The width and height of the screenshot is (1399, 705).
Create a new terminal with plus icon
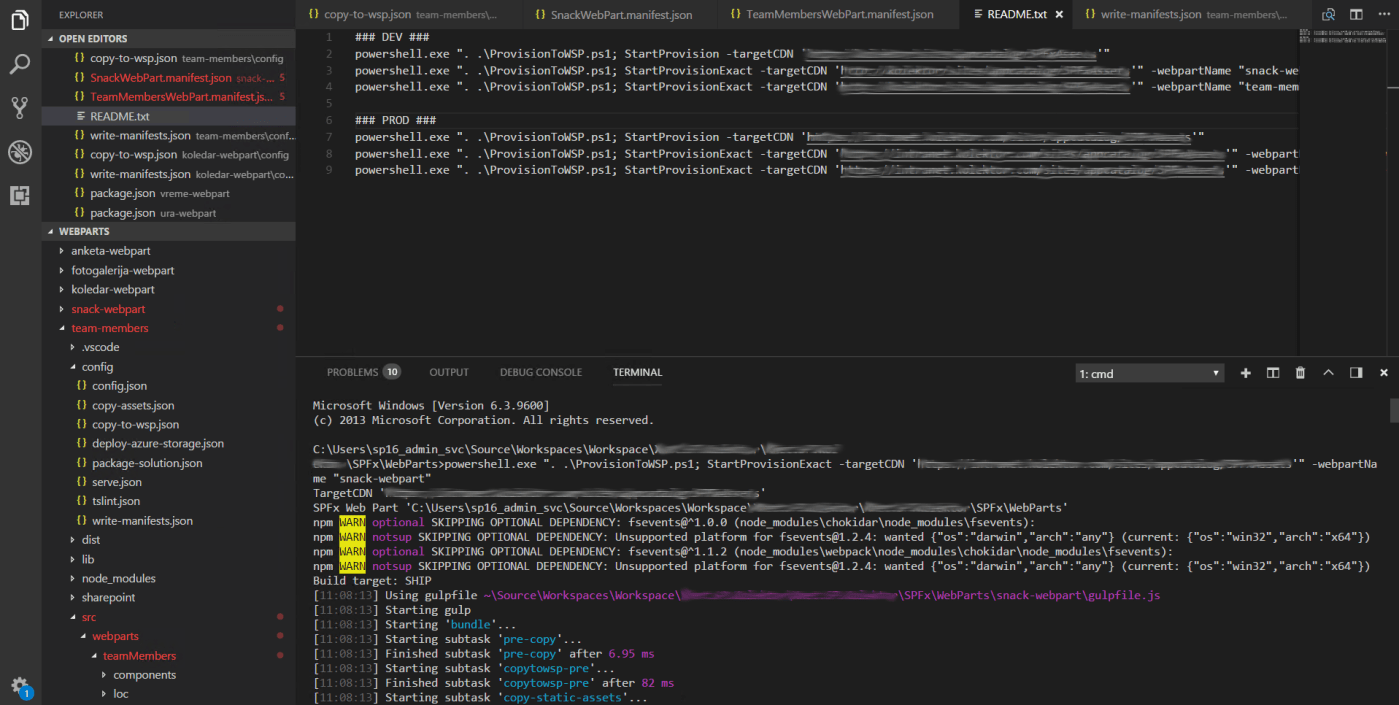tap(1246, 373)
